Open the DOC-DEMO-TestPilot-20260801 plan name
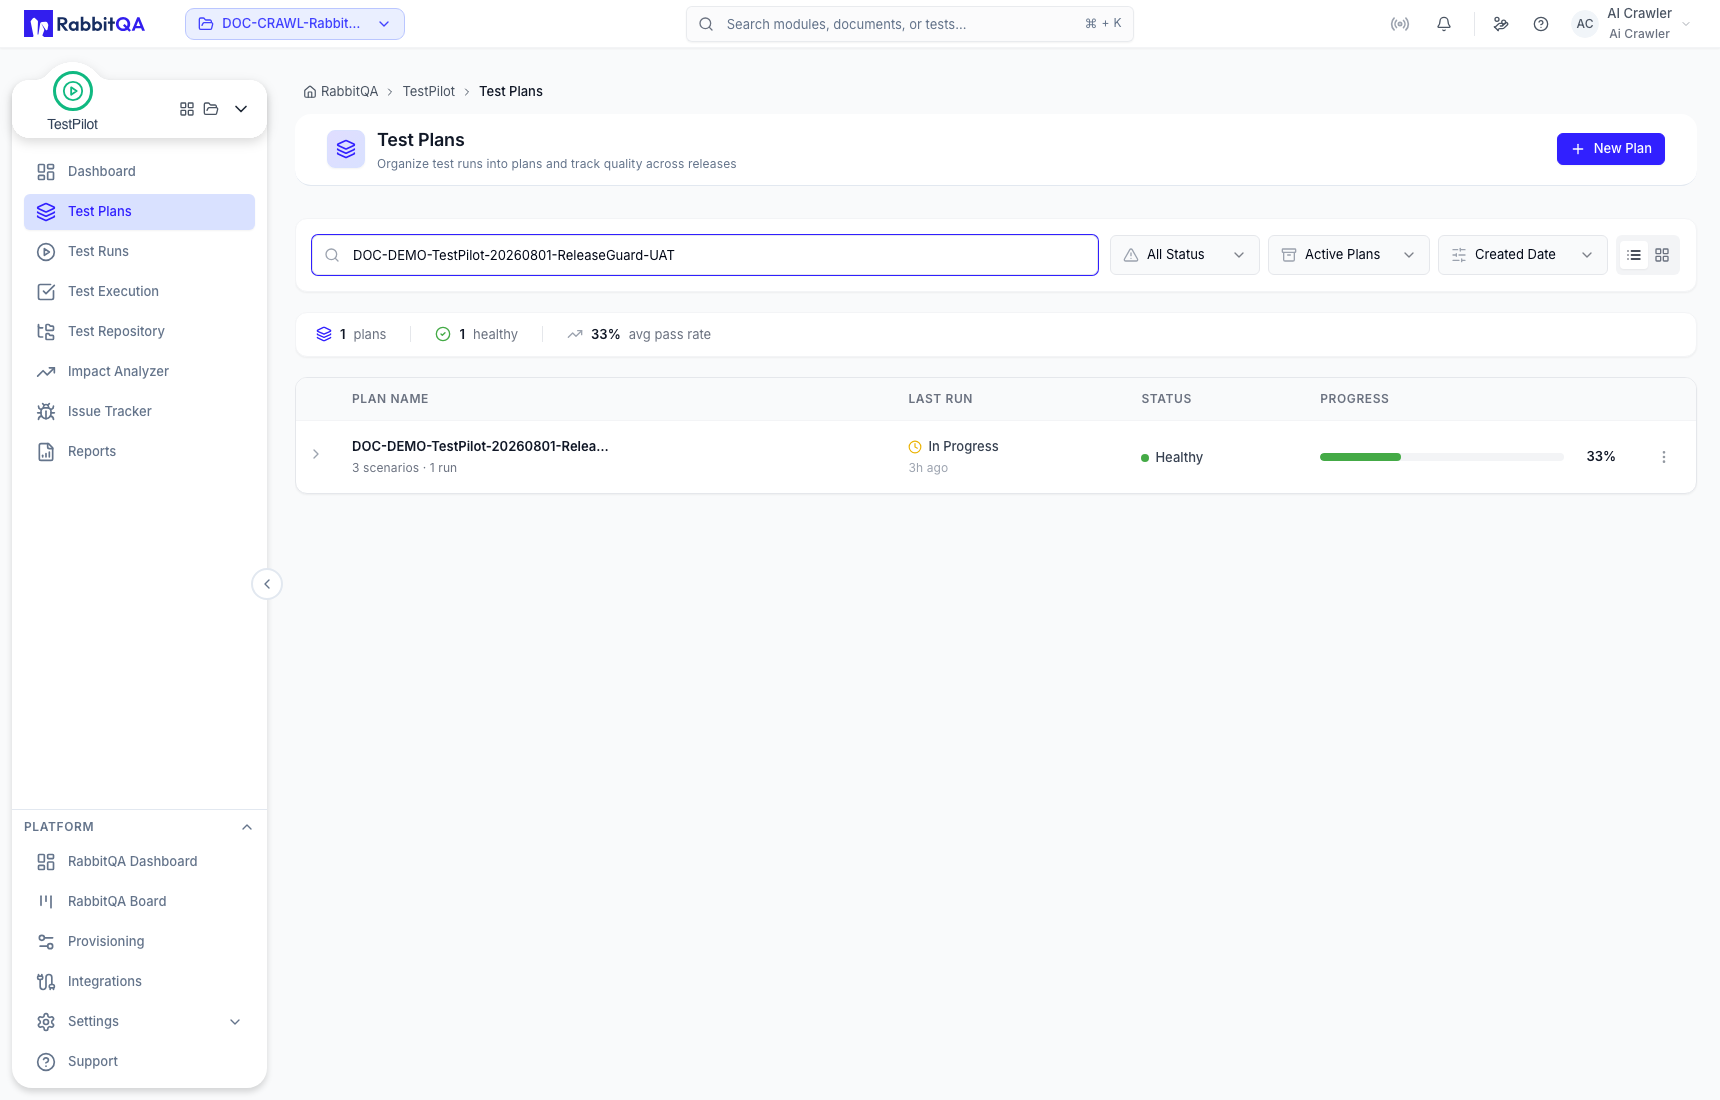Image resolution: width=1720 pixels, height=1100 pixels. click(480, 447)
